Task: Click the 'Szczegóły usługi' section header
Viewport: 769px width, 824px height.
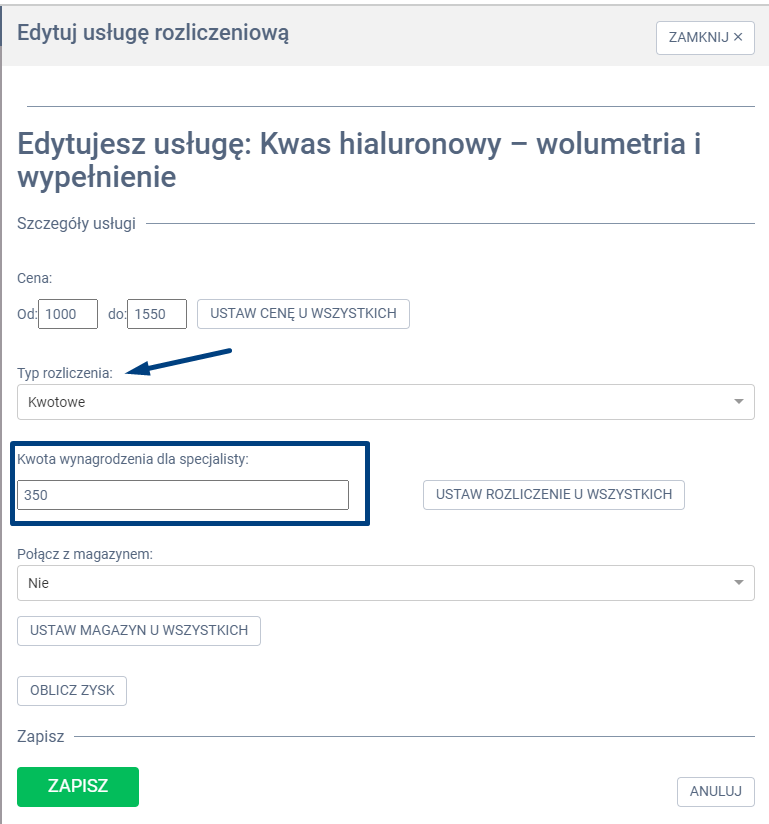Action: coord(76,223)
